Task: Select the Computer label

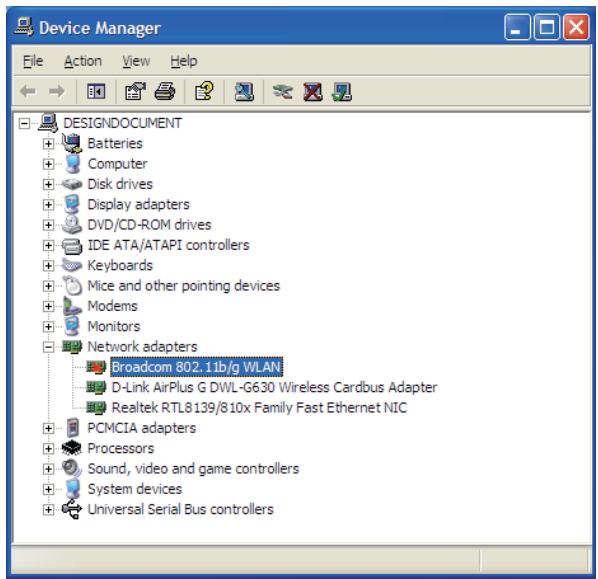Action: click(x=117, y=164)
